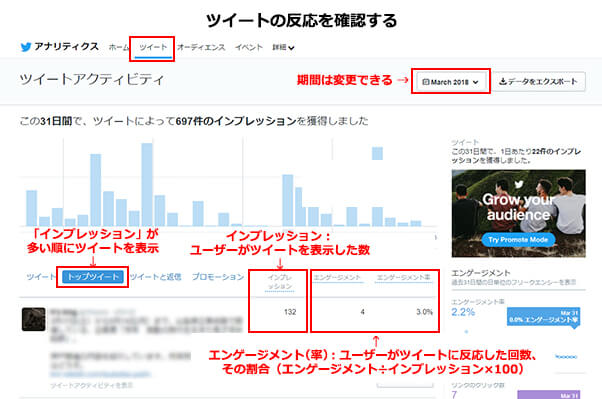Open the ホーム analytics tab
602x399 pixels.
[119, 48]
